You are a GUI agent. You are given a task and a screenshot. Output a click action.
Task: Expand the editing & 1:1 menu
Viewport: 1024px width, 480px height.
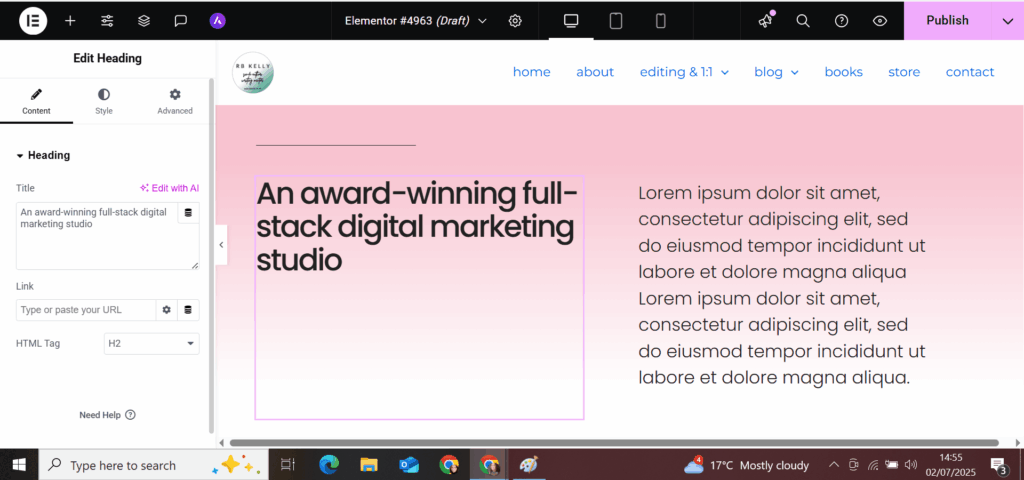click(684, 72)
